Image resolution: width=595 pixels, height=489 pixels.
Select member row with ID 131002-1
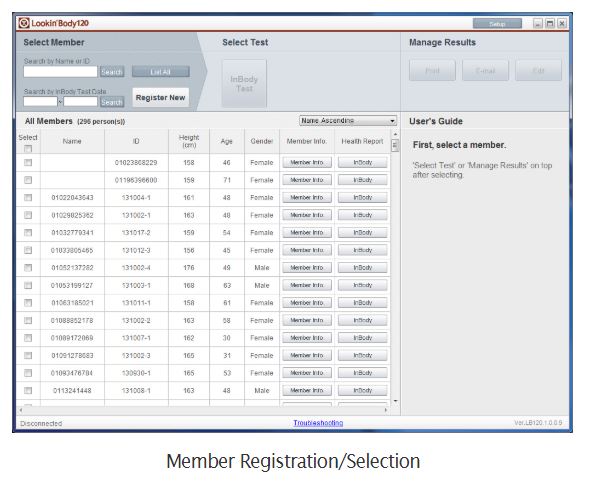click(x=28, y=215)
